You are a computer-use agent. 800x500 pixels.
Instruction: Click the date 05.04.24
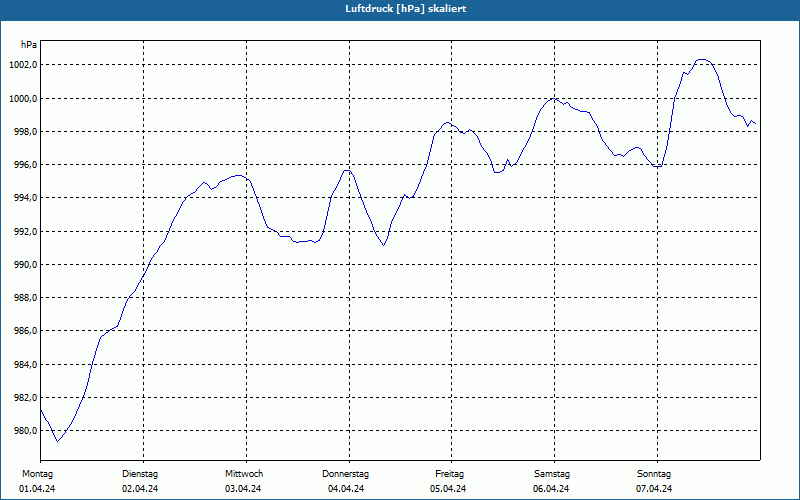tap(448, 489)
